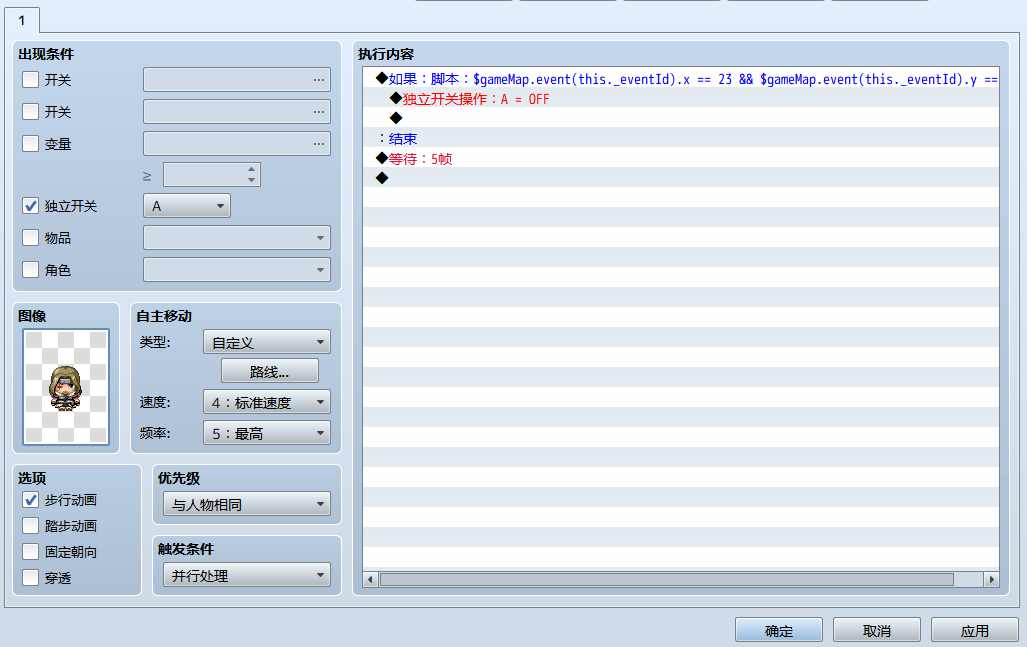Open the 优先级 dropdown 与人物相同
The height and width of the screenshot is (647, 1027).
pos(247,504)
